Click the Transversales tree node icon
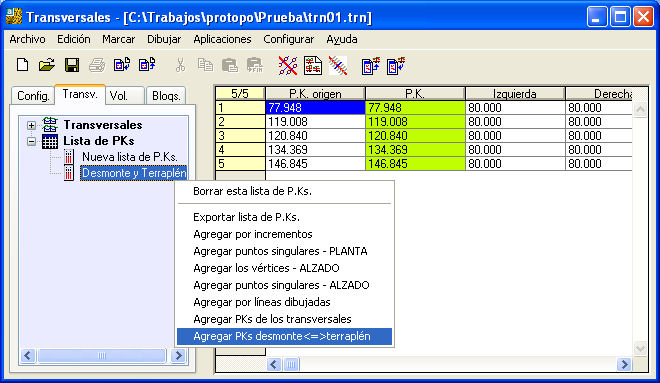 pyautogui.click(x=50, y=125)
